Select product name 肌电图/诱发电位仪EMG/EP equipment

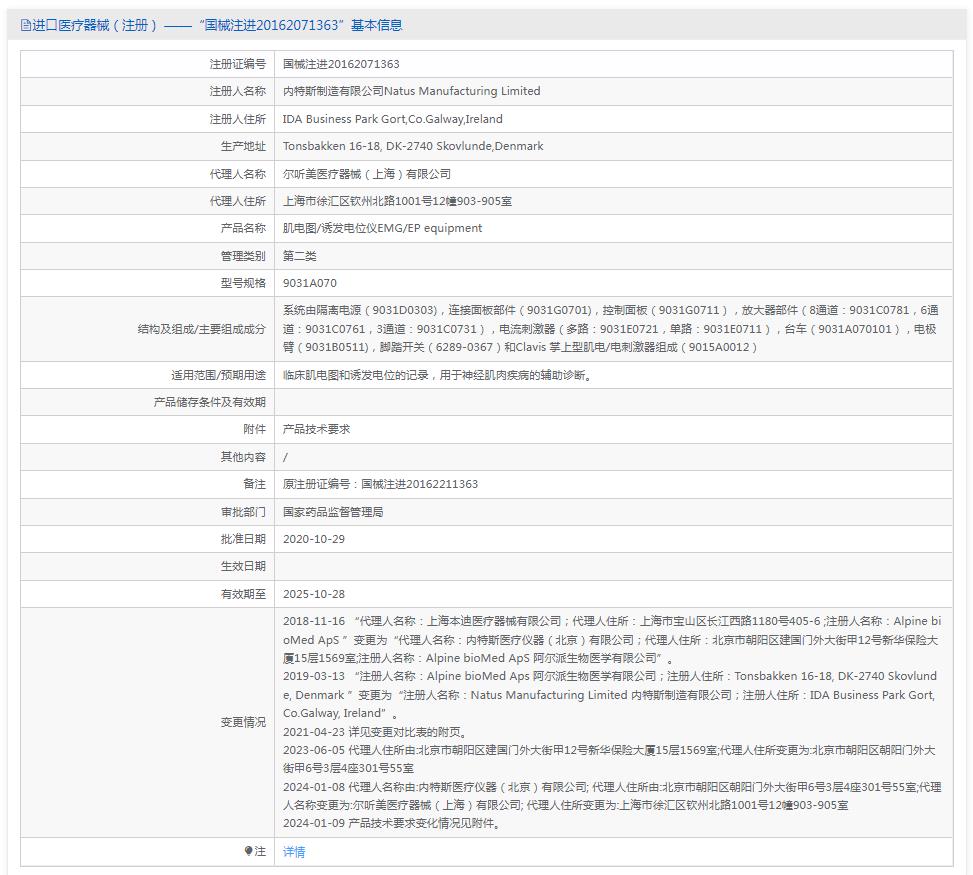pyautogui.click(x=382, y=228)
